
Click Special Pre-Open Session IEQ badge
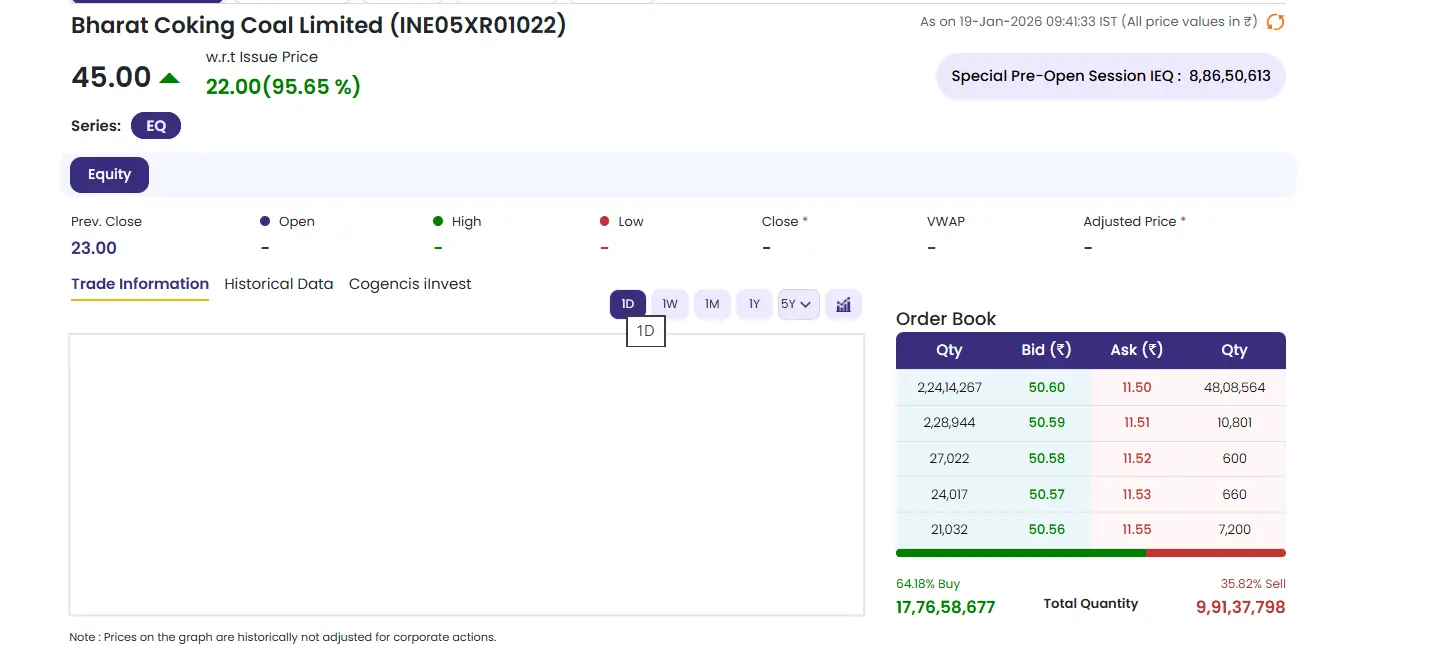tap(1110, 76)
